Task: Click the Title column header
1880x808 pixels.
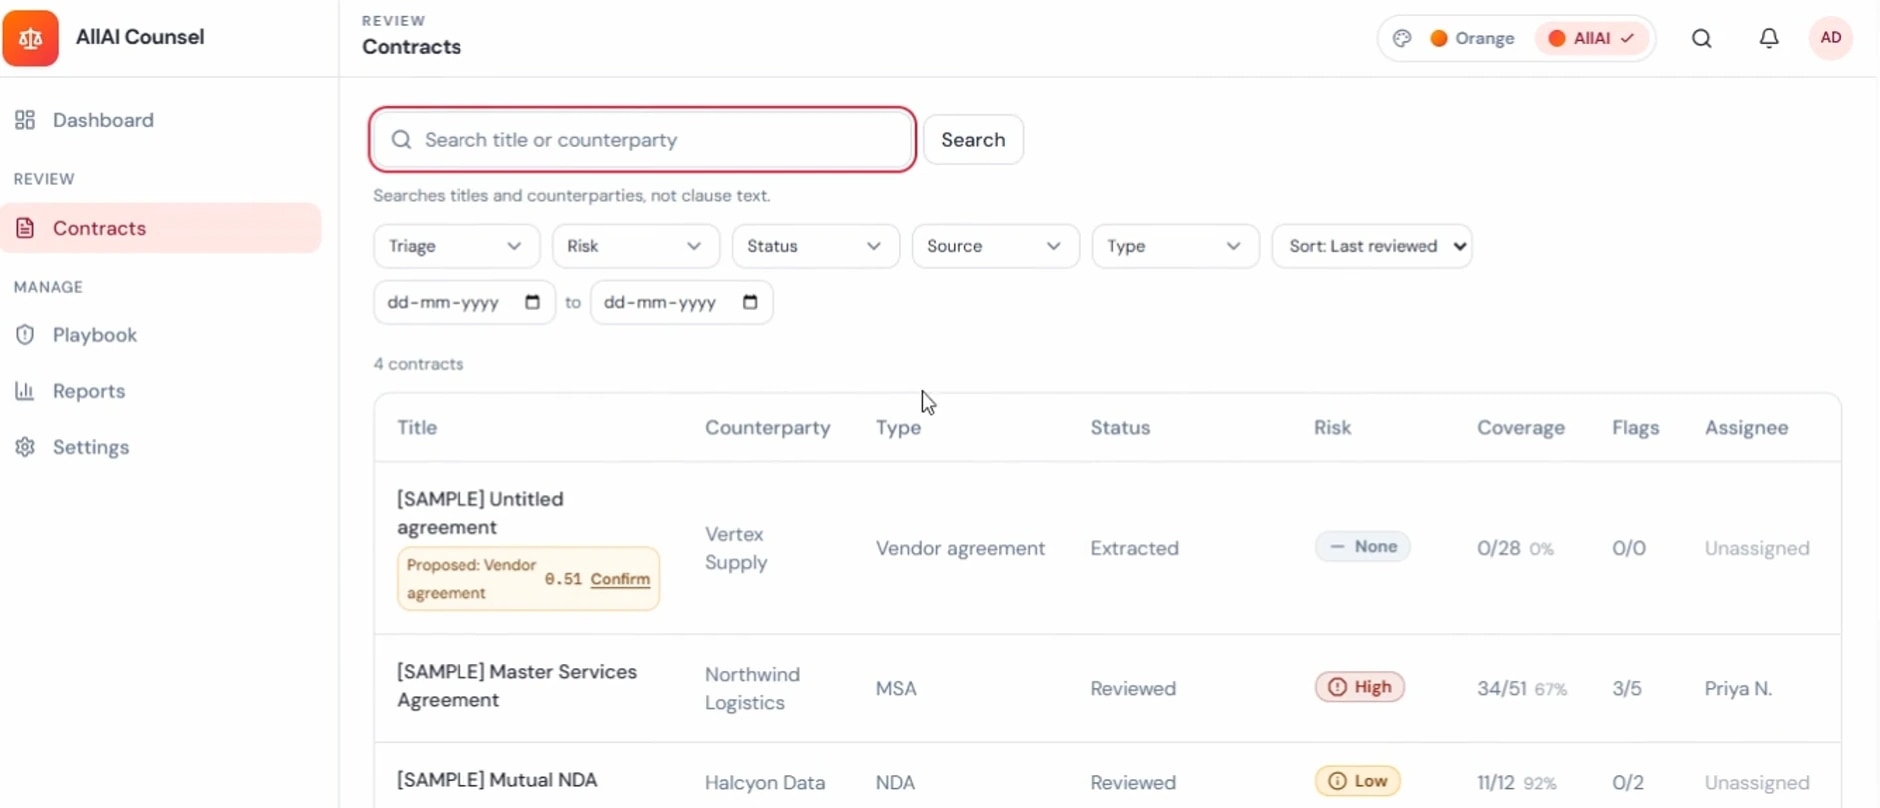Action: [417, 428]
